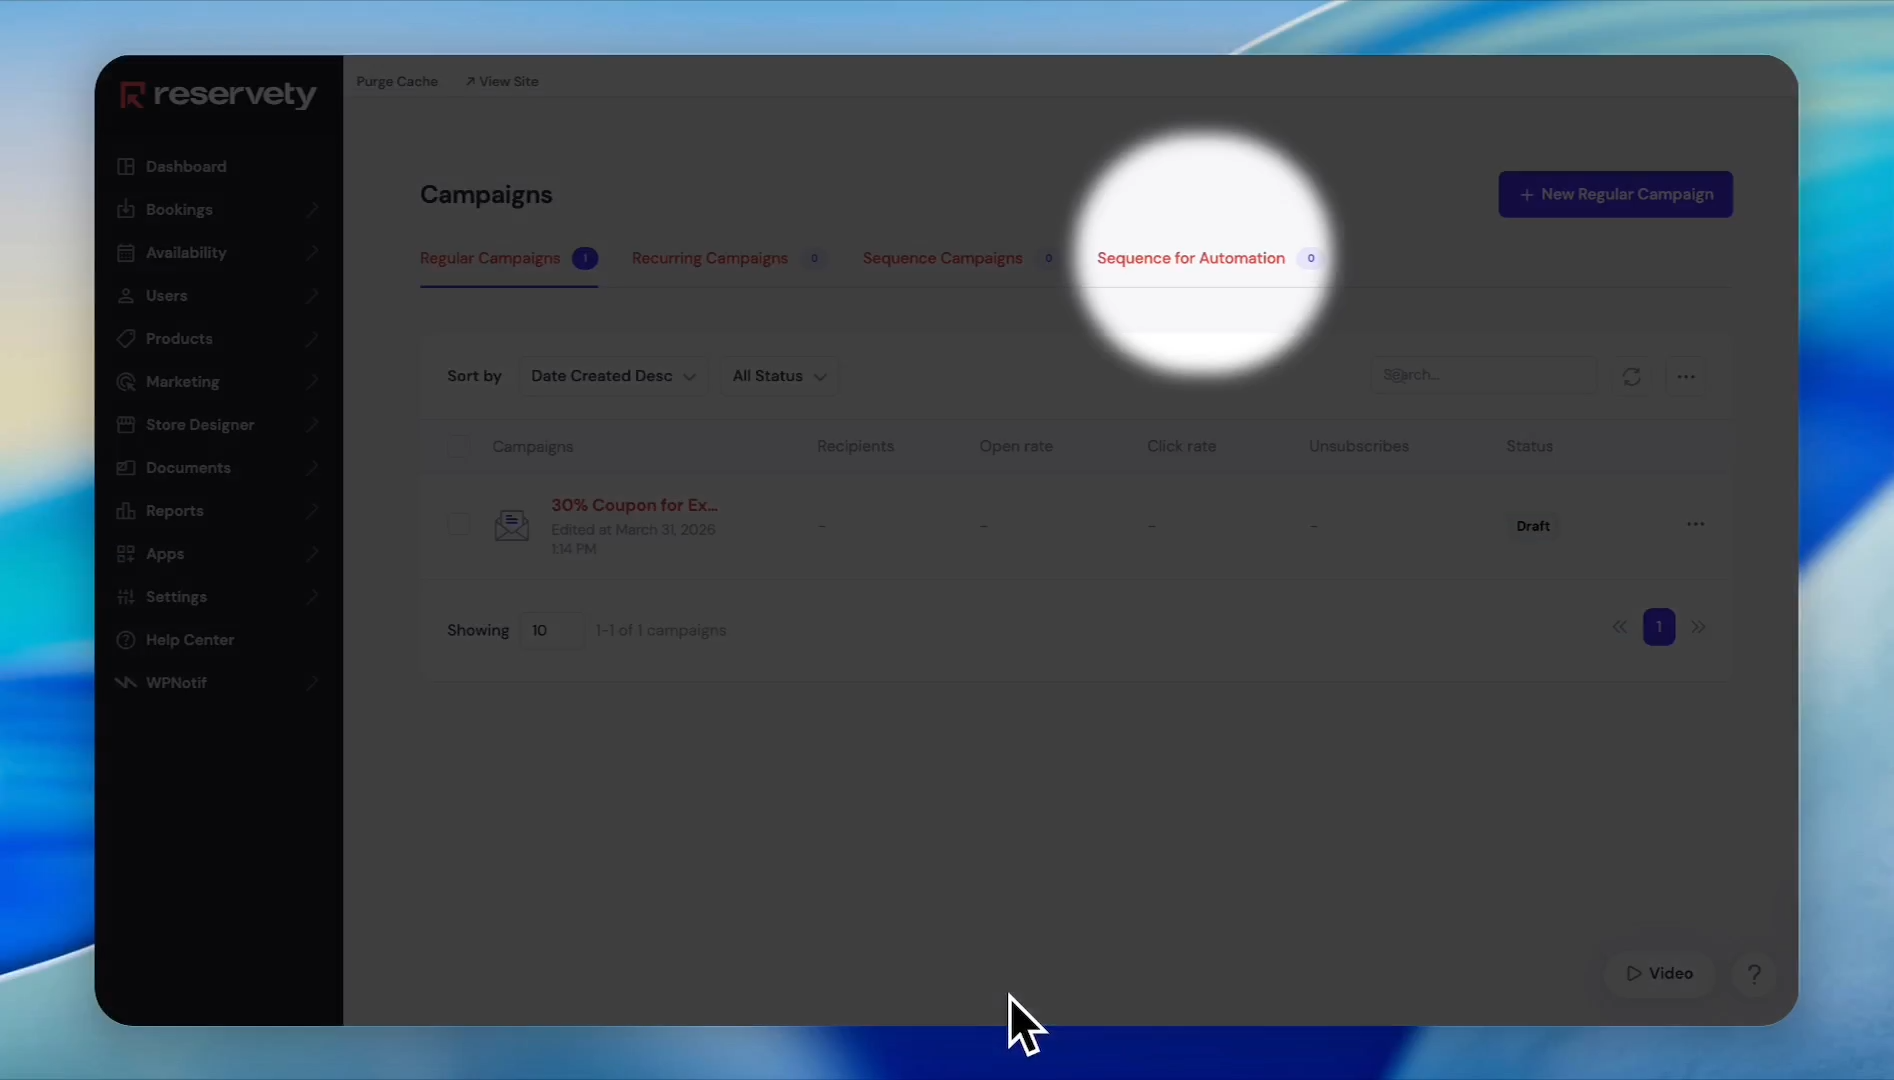Image resolution: width=1894 pixels, height=1080 pixels.
Task: Click View Site link
Action: point(502,81)
